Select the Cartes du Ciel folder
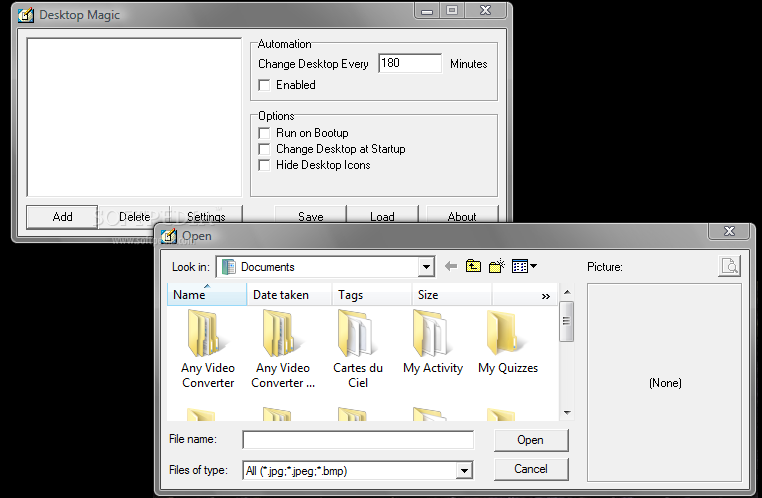The image size is (762, 498). click(358, 349)
